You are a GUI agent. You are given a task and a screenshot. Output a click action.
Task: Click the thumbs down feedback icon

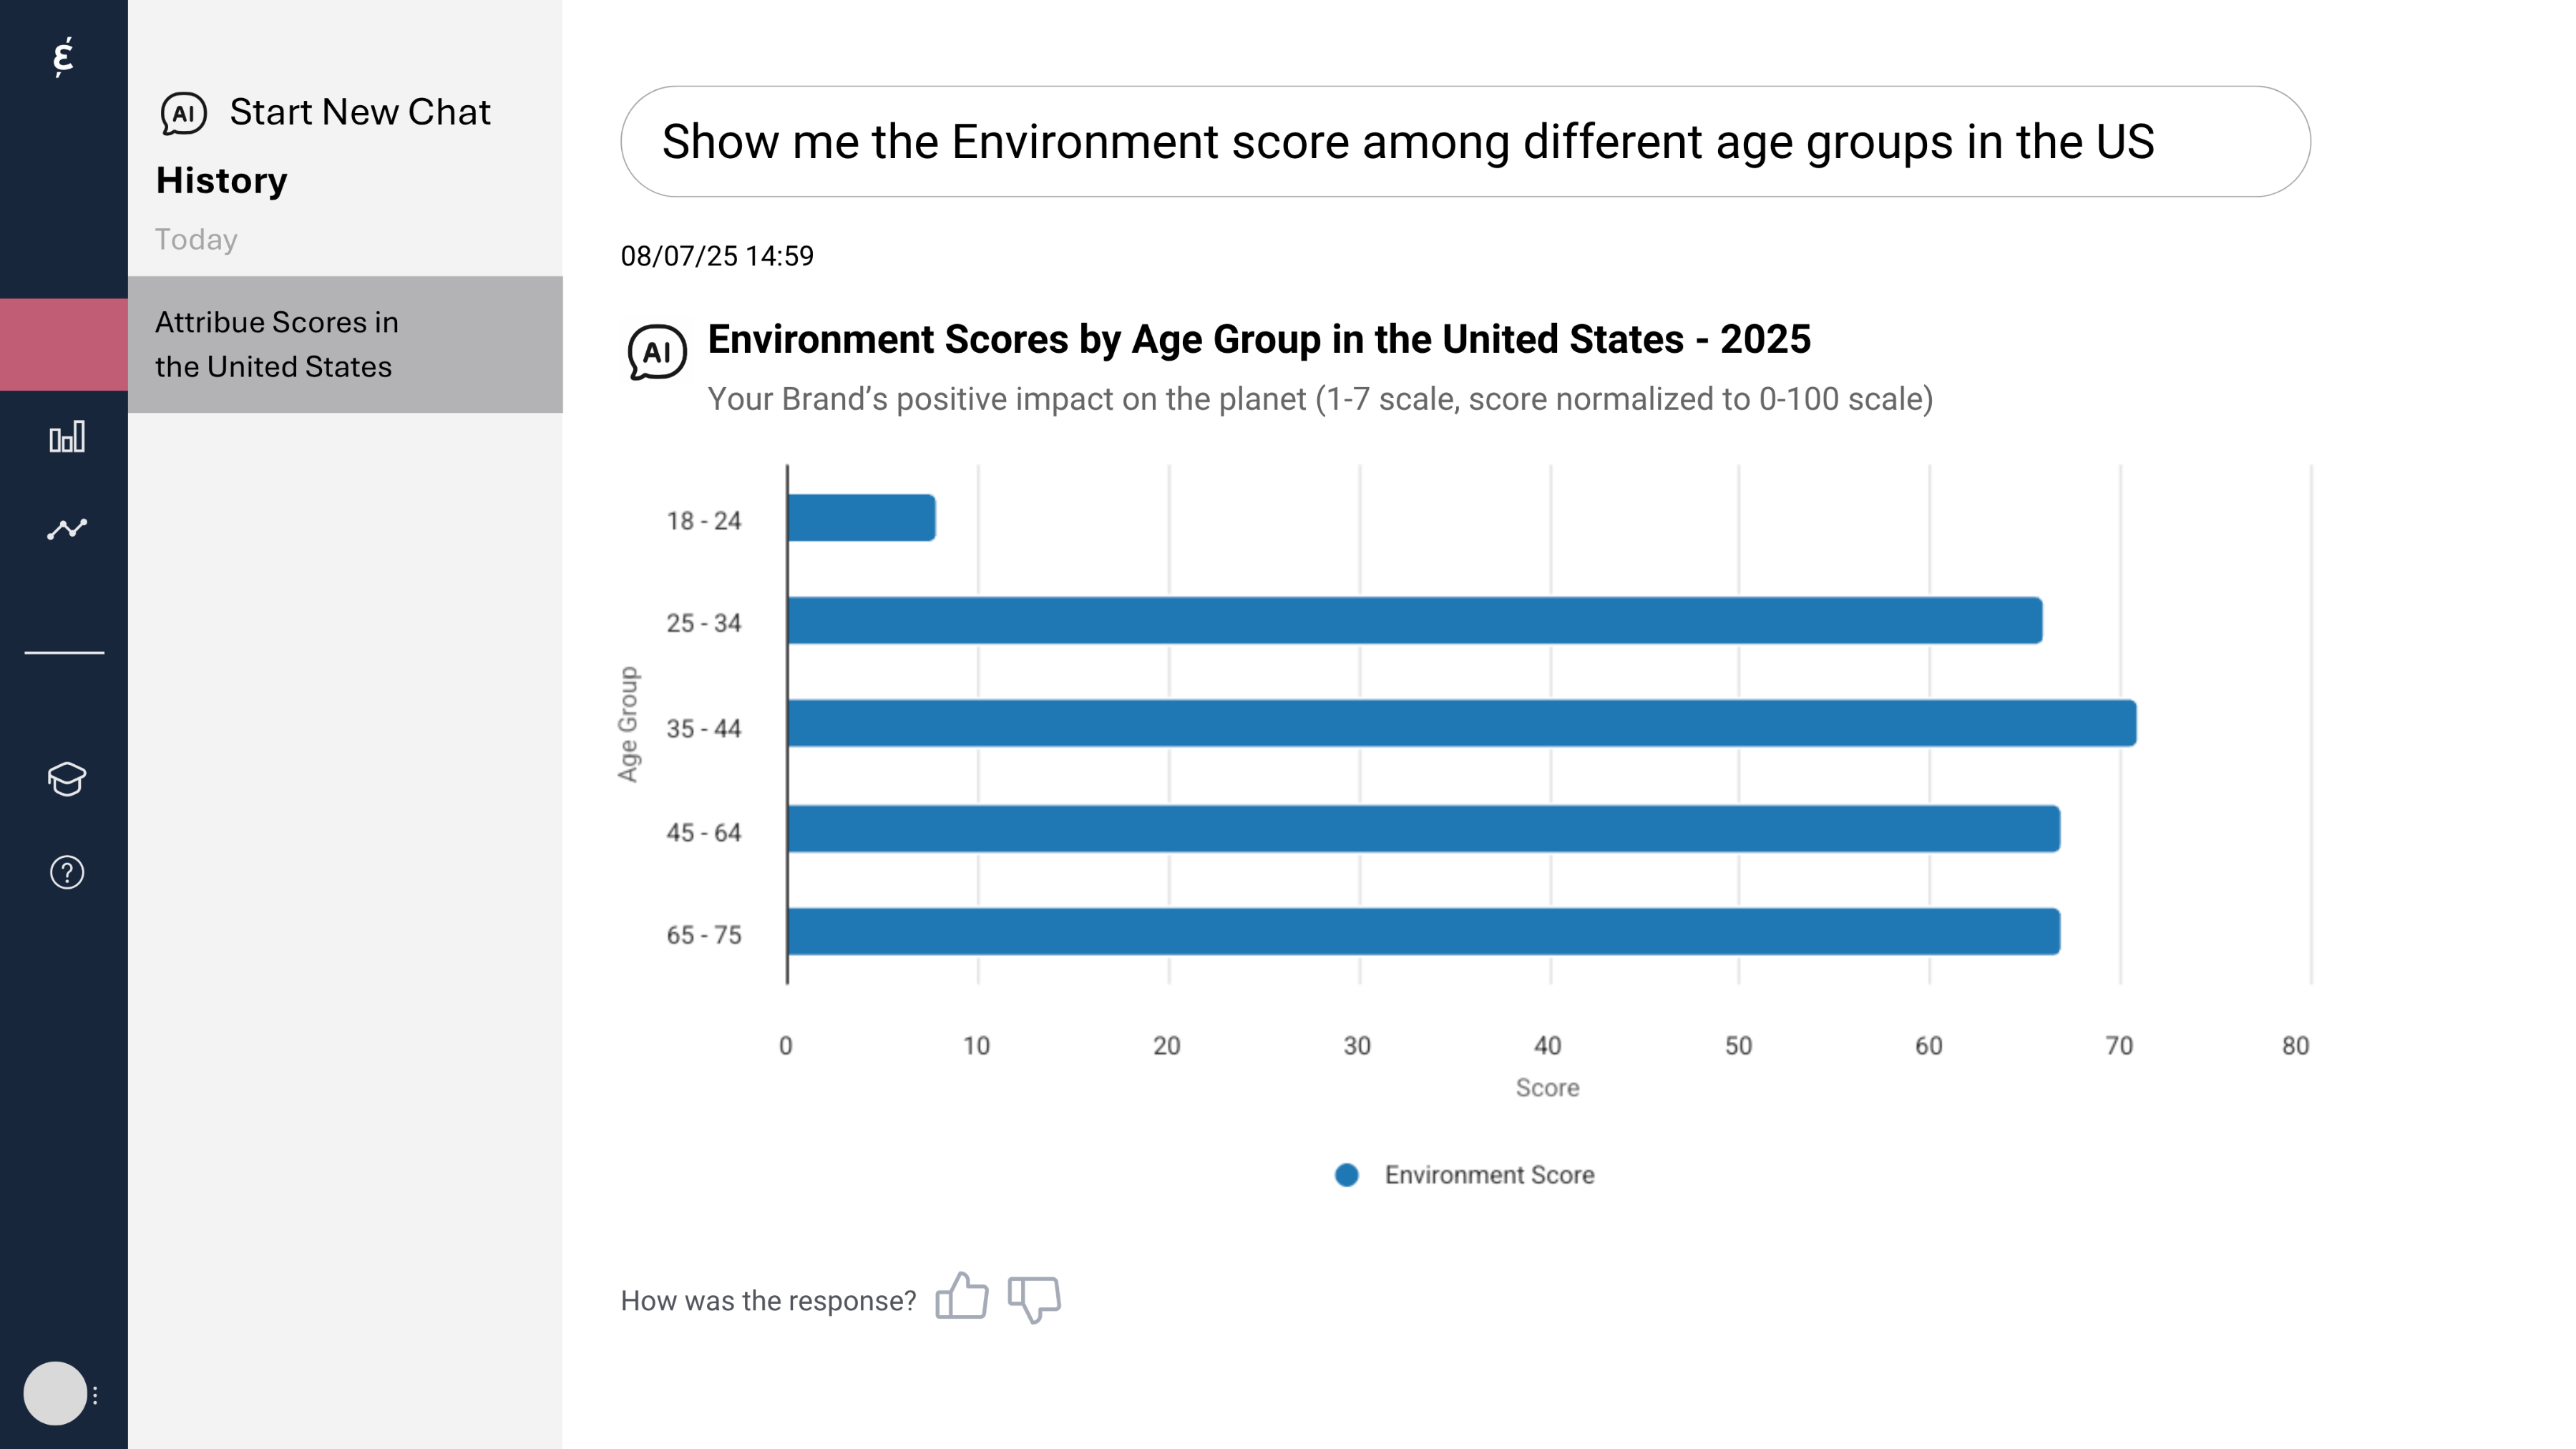coord(1034,1299)
